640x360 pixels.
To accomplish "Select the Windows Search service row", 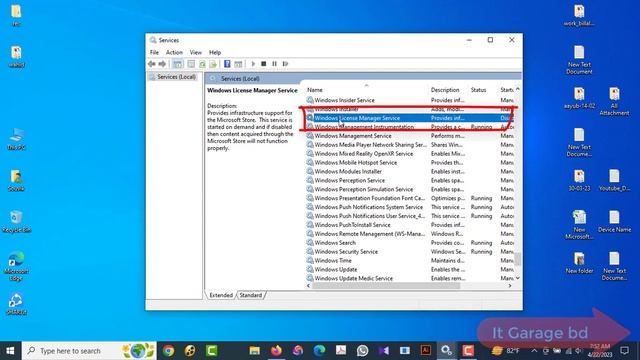I will point(410,243).
